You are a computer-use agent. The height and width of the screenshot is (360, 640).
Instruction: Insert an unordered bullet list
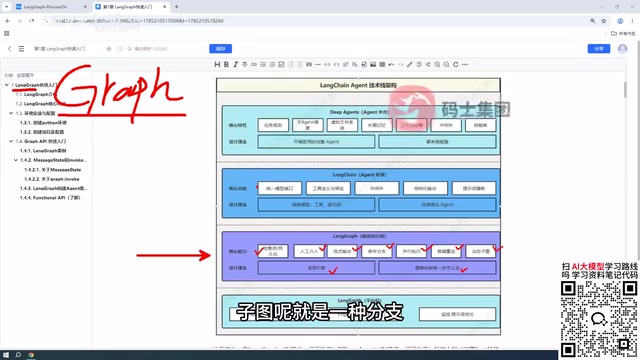coord(263,64)
